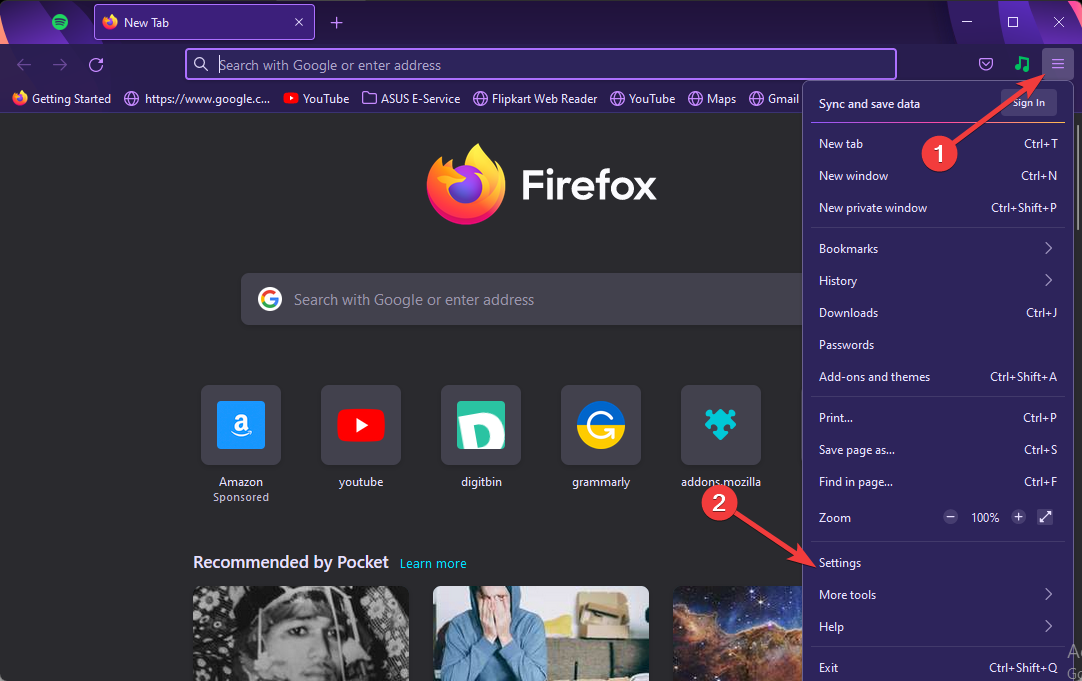Open the first YouTube bookmark with red icon

(x=316, y=99)
